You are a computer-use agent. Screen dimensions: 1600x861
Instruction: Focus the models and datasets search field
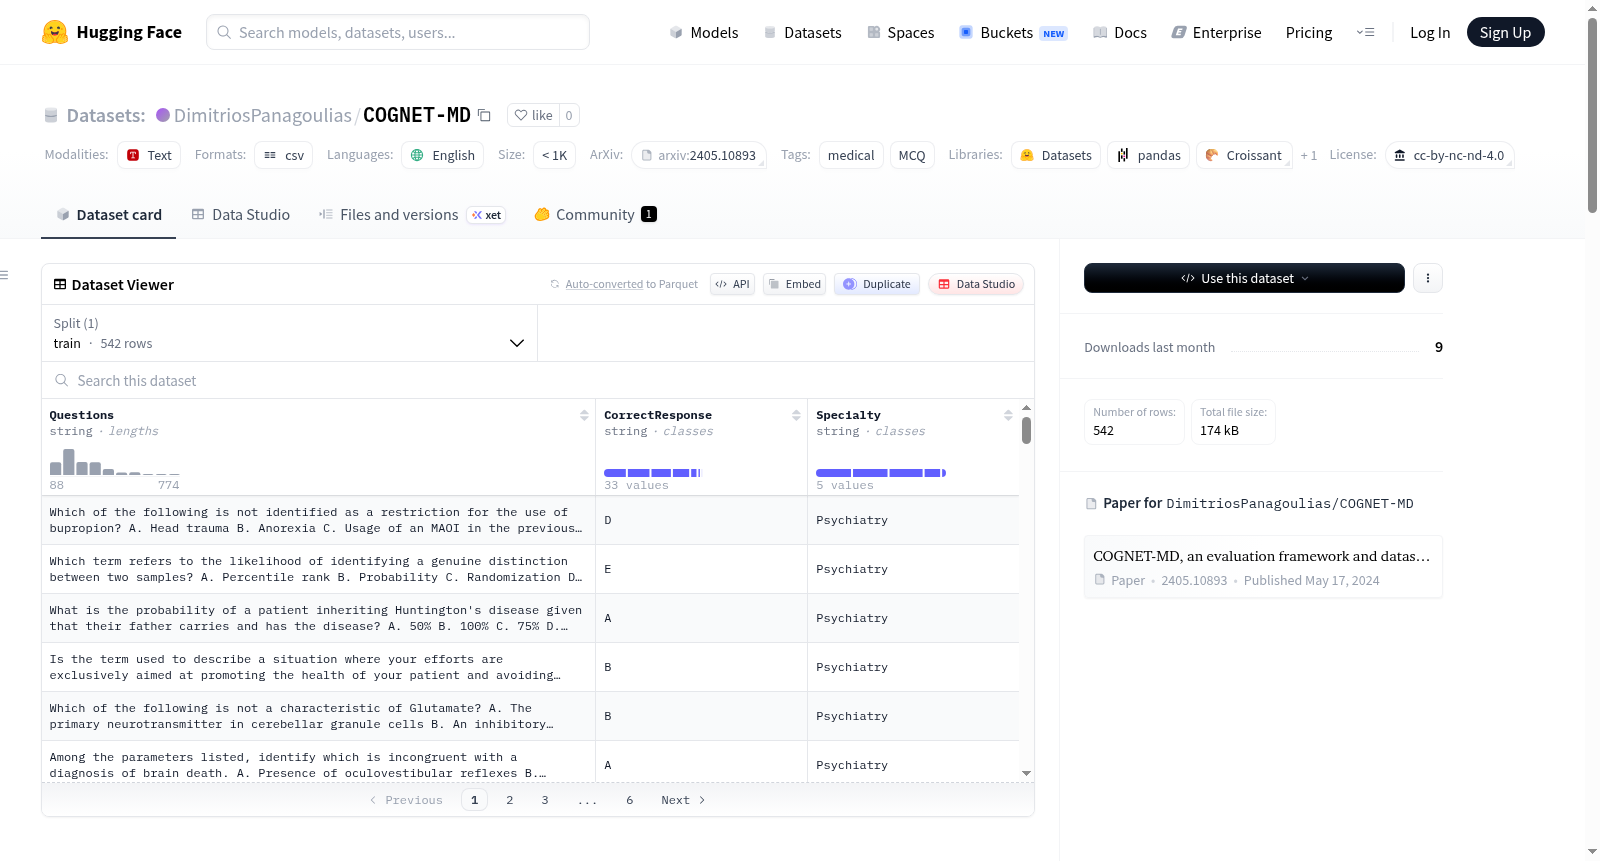tap(398, 32)
